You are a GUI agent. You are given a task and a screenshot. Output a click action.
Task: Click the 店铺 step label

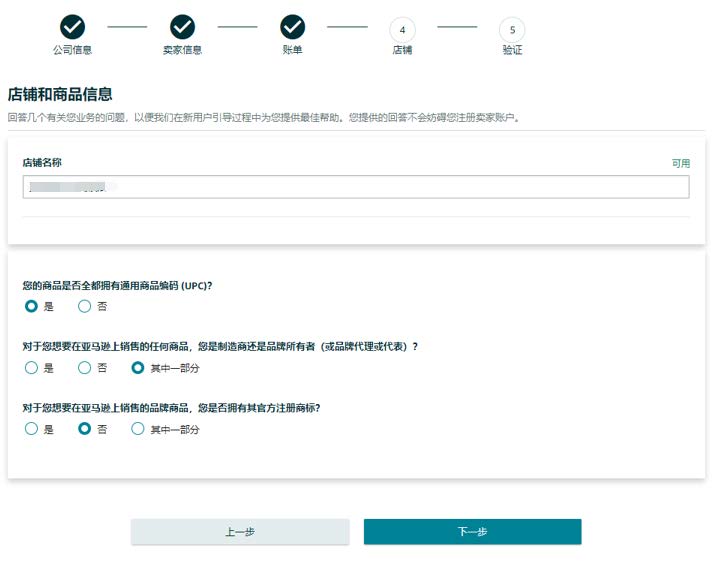pyautogui.click(x=402, y=50)
